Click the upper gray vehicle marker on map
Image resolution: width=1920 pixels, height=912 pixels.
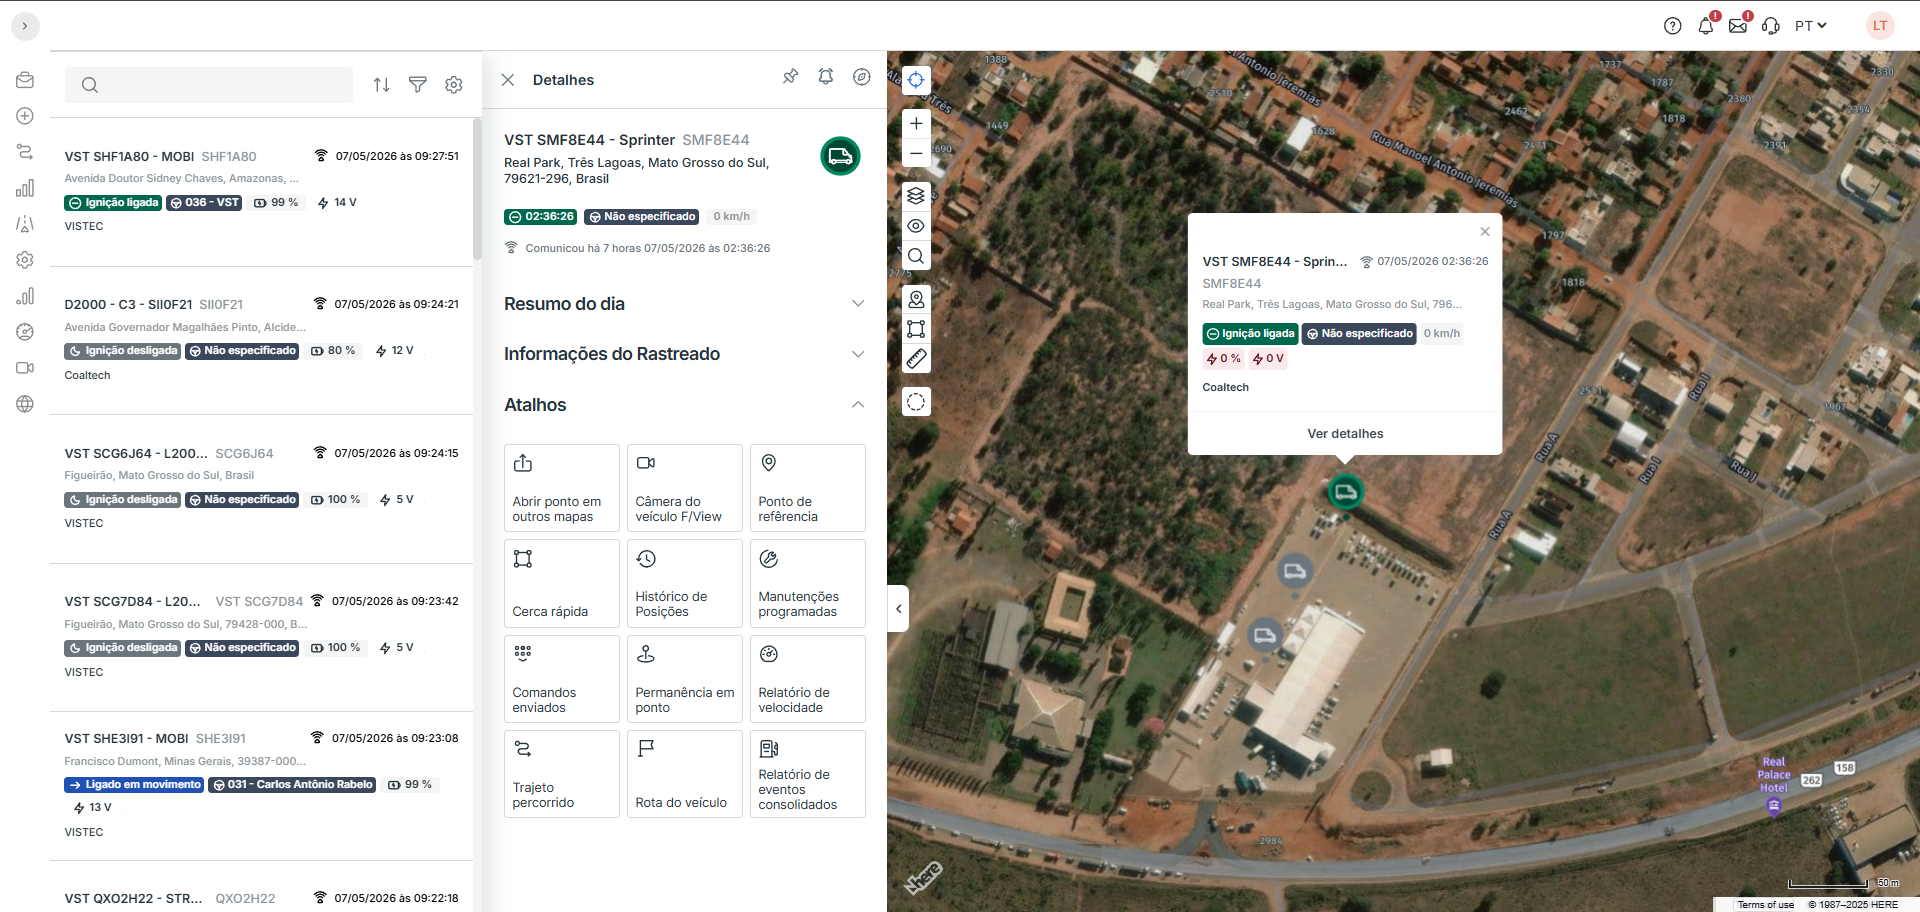pos(1295,571)
